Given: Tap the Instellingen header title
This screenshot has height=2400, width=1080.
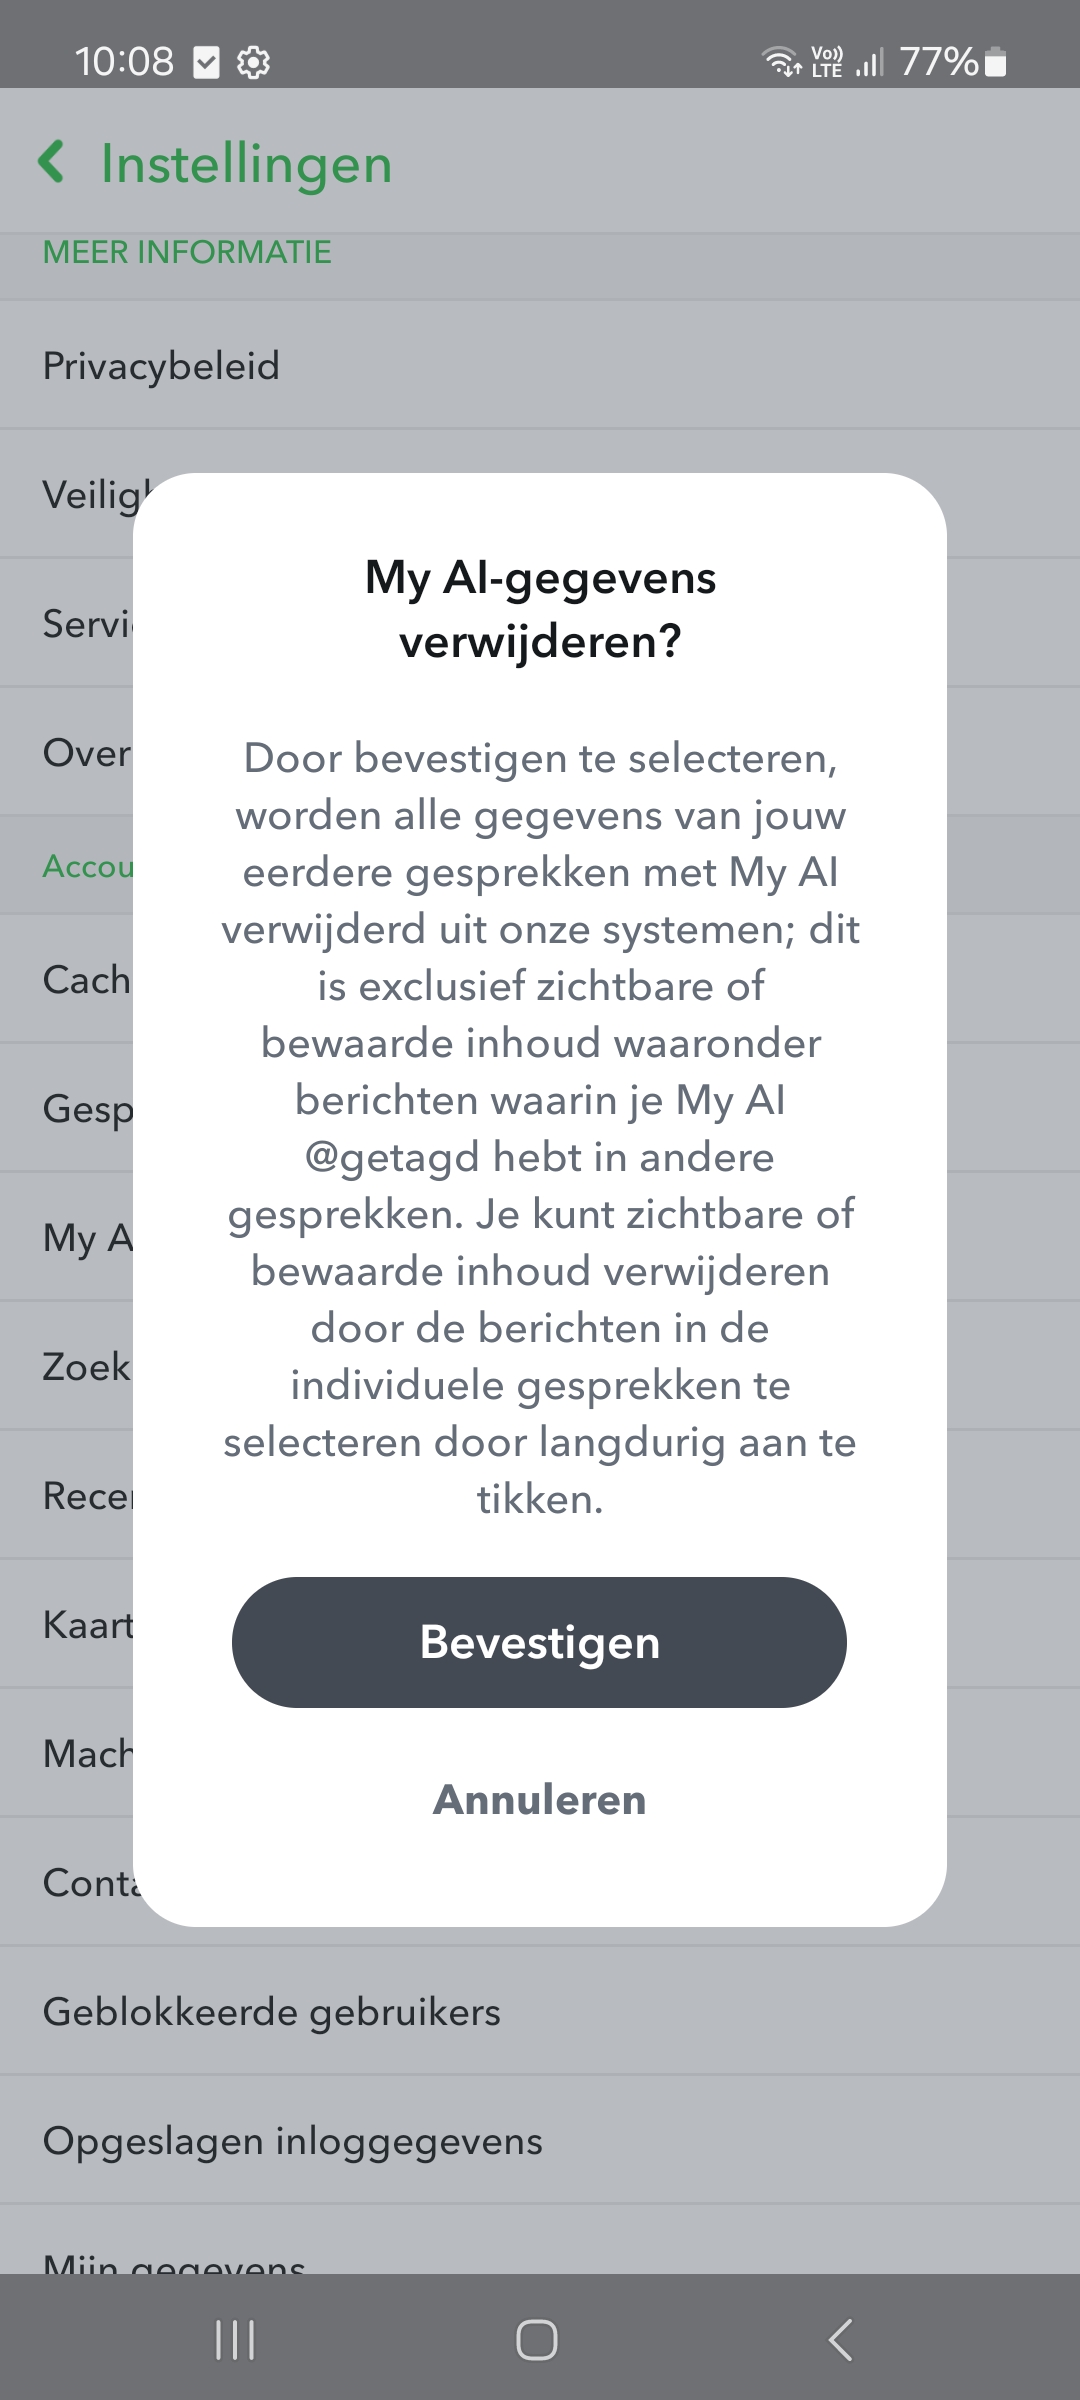Looking at the screenshot, I should pos(246,164).
